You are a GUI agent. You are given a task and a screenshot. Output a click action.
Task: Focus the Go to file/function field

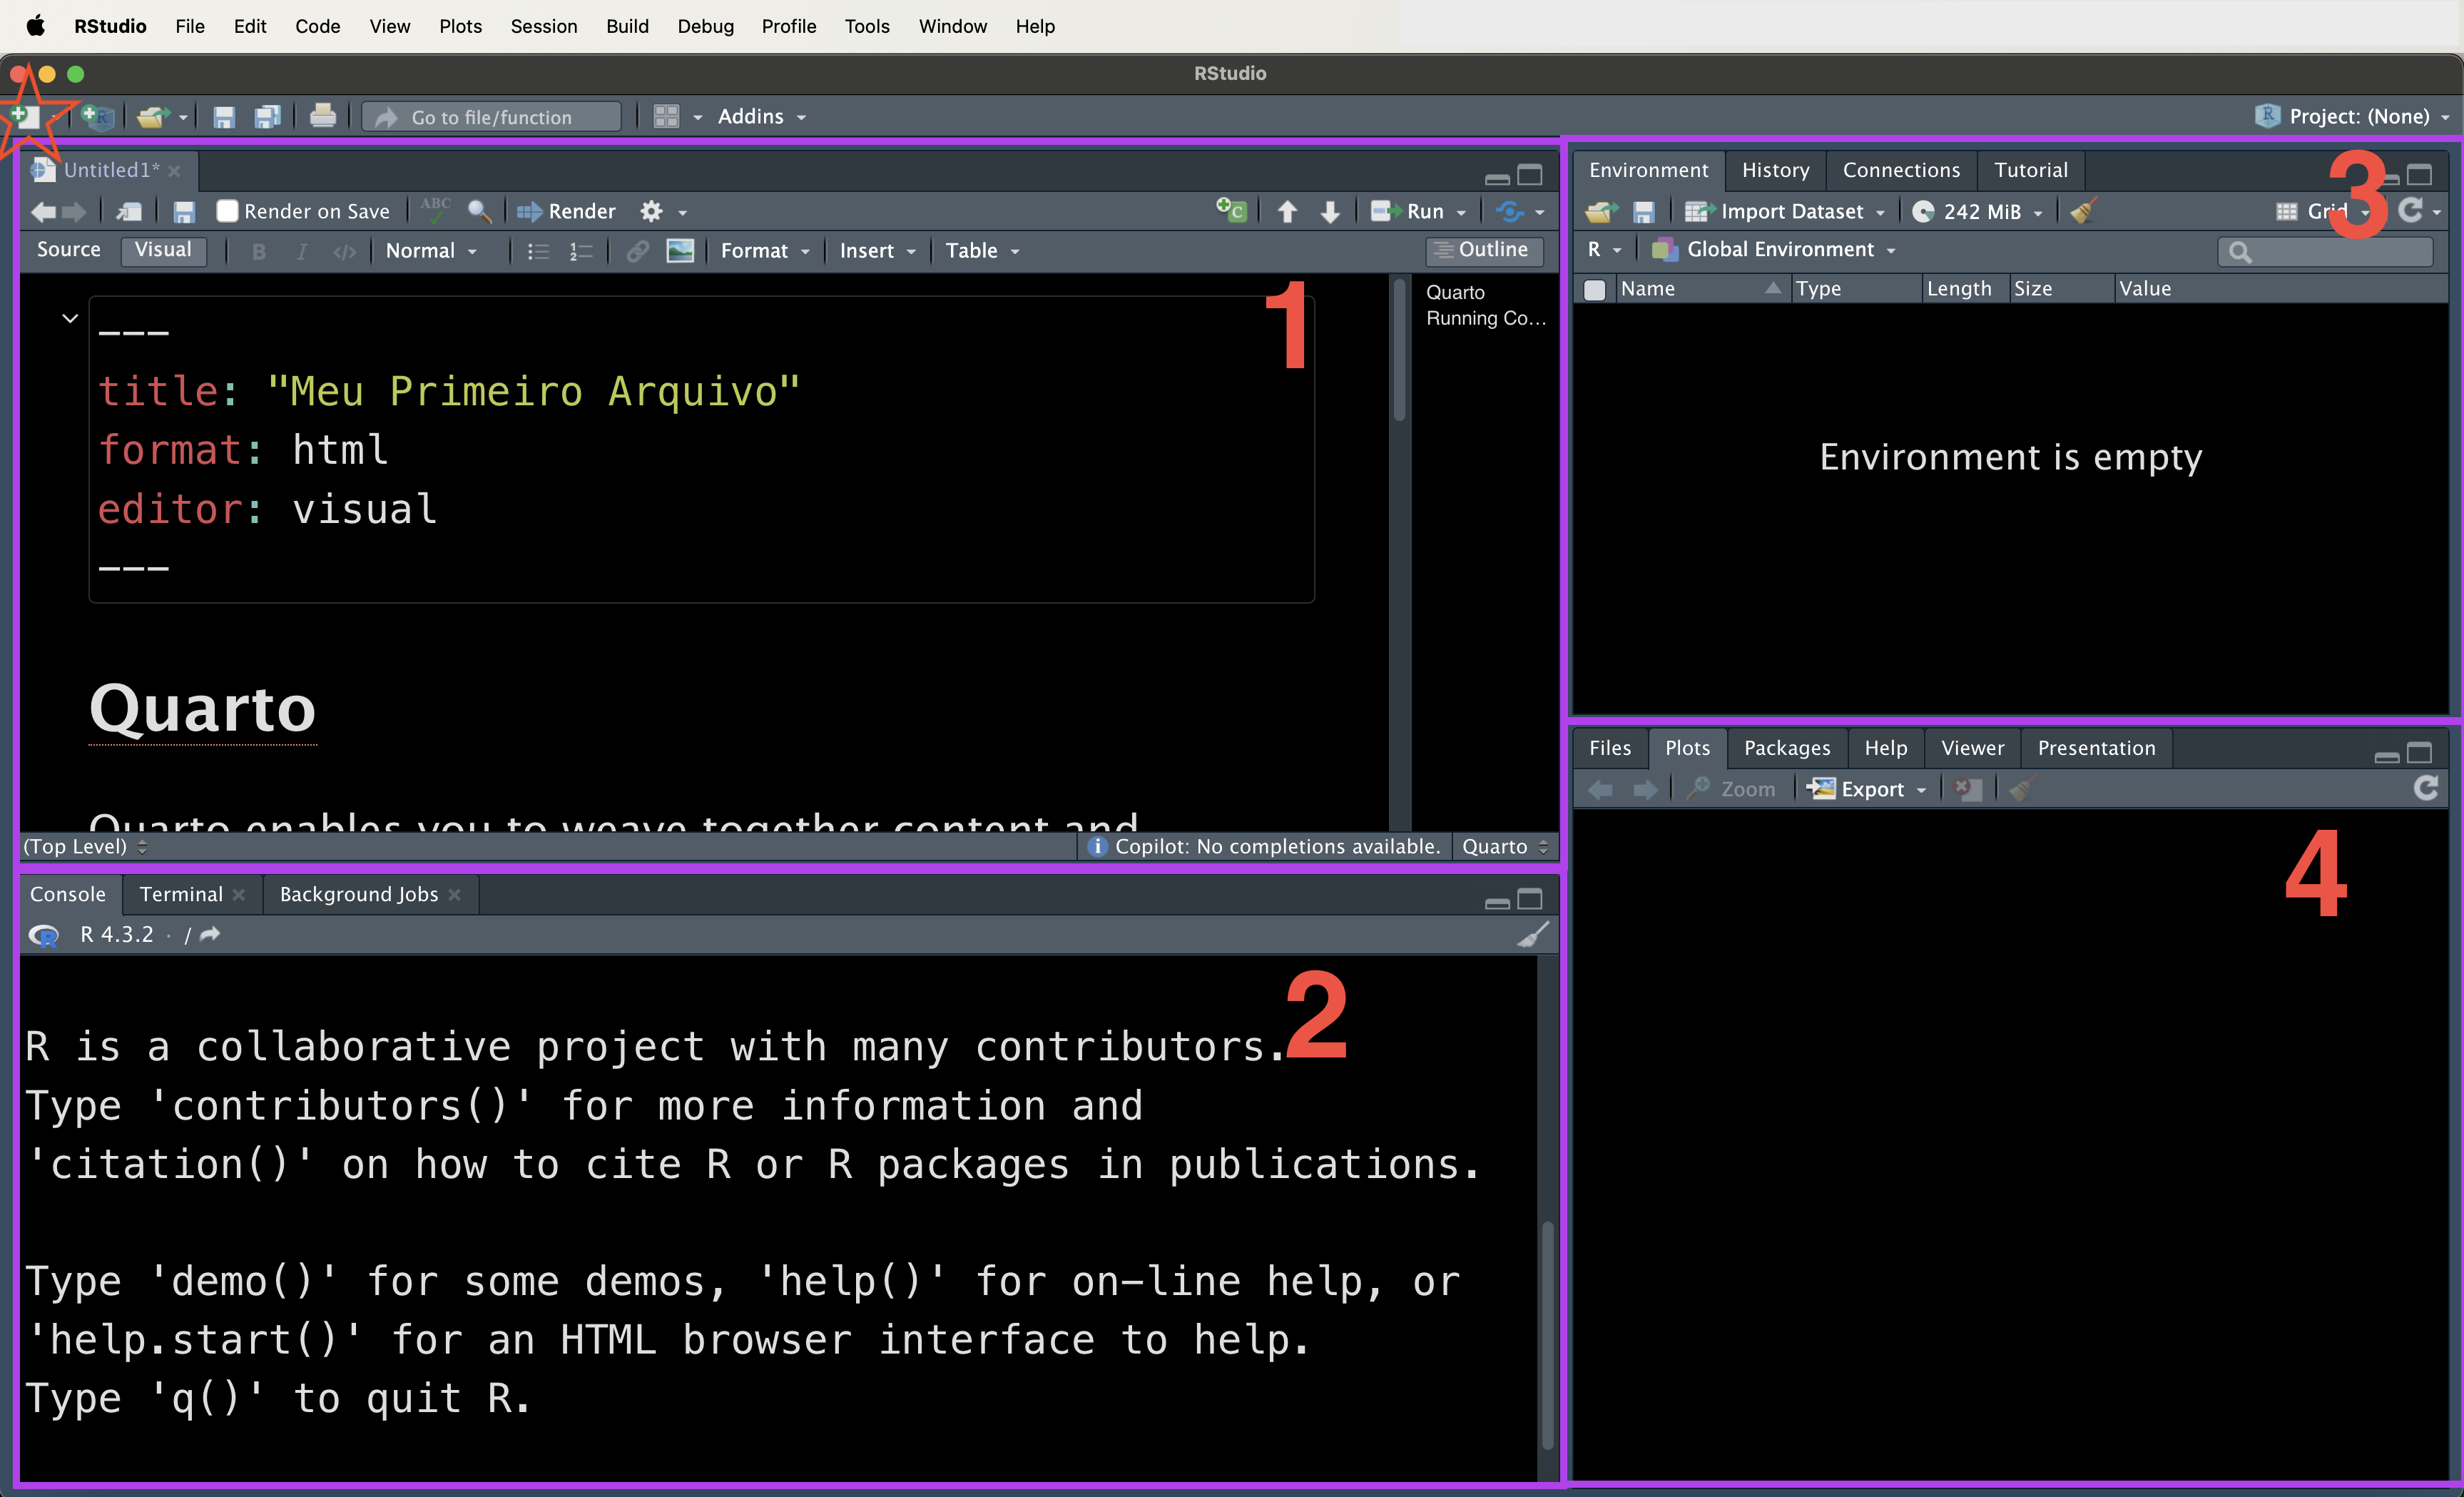pos(491,117)
